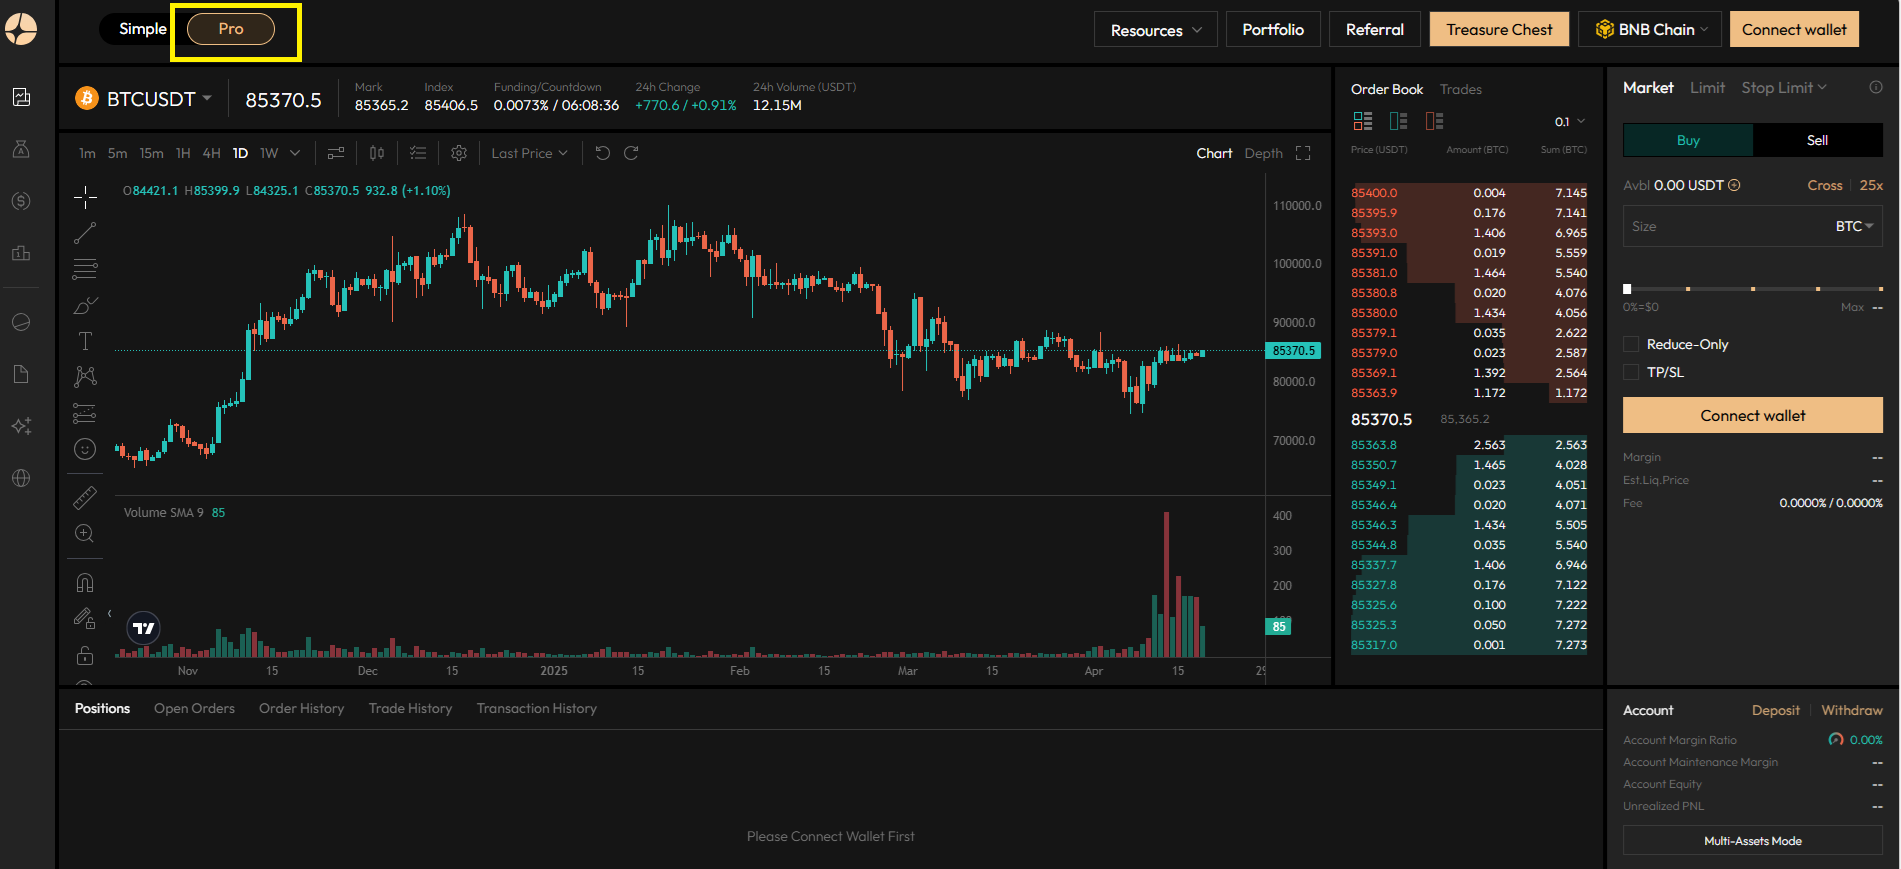Open the Open Orders tab
Screen dimensions: 1901x869
point(194,708)
